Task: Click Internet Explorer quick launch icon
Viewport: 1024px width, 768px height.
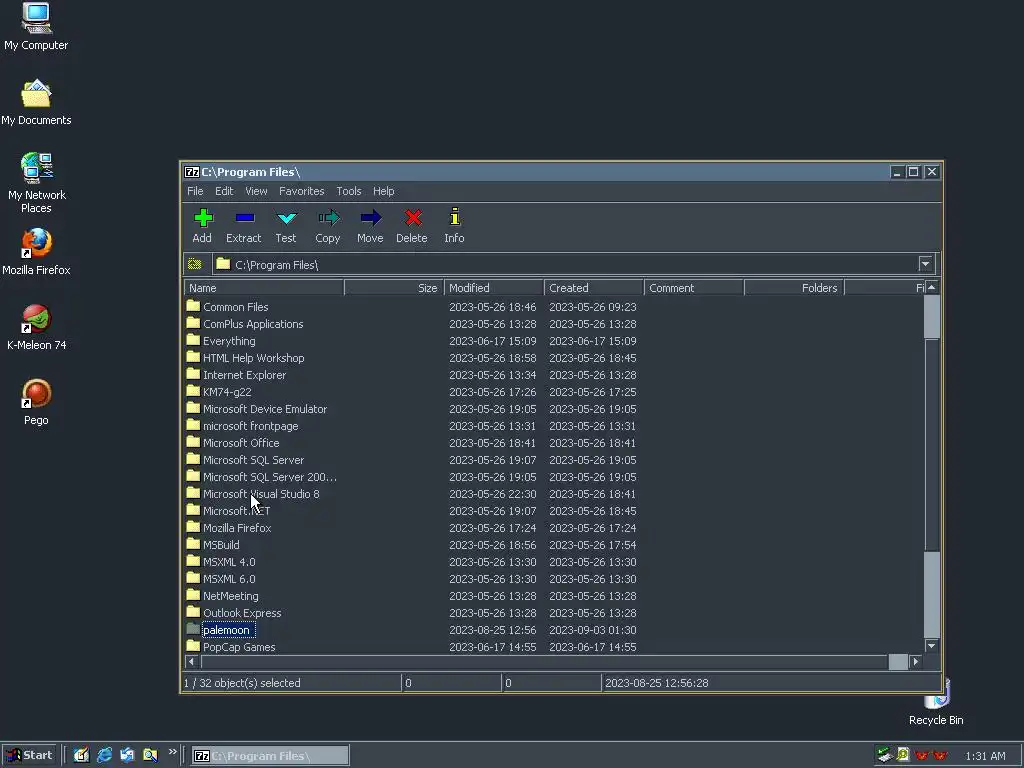Action: click(x=104, y=755)
